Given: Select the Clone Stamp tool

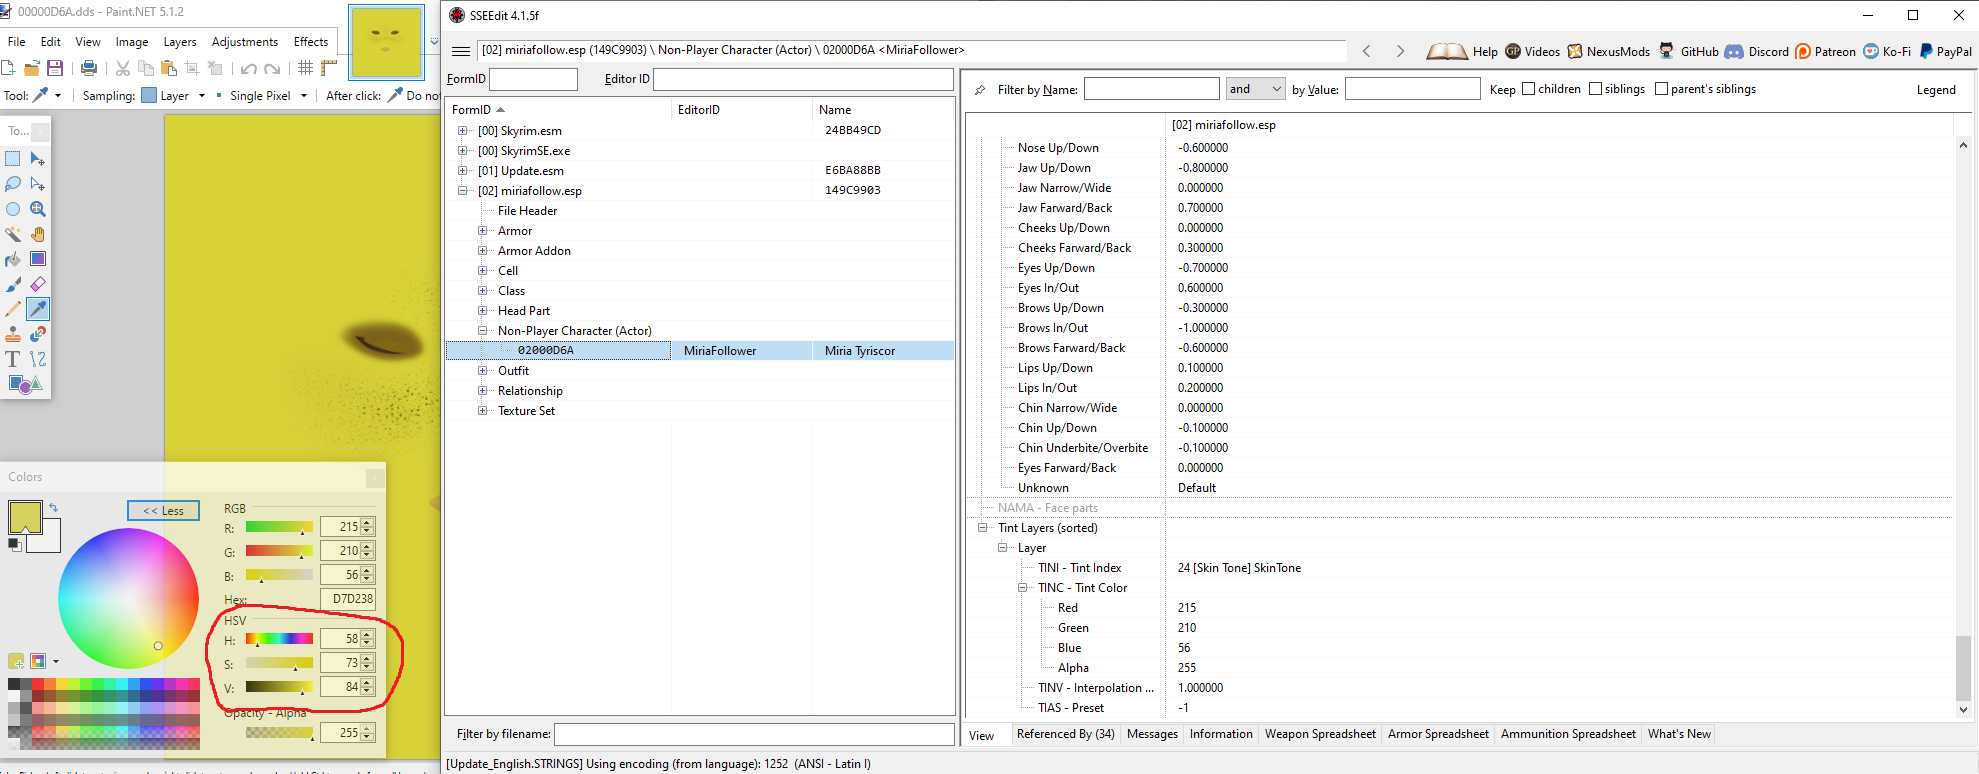Looking at the screenshot, I should pyautogui.click(x=13, y=334).
